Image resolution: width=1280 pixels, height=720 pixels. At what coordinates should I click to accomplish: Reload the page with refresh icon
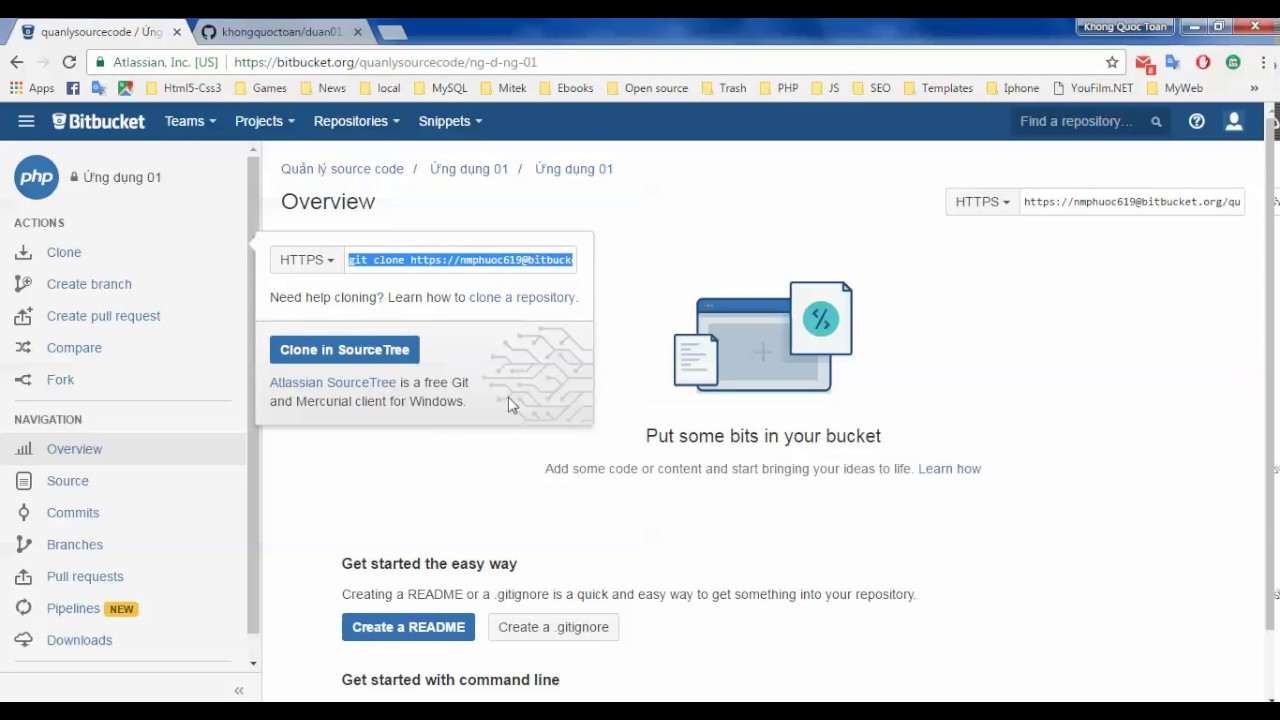pos(69,62)
